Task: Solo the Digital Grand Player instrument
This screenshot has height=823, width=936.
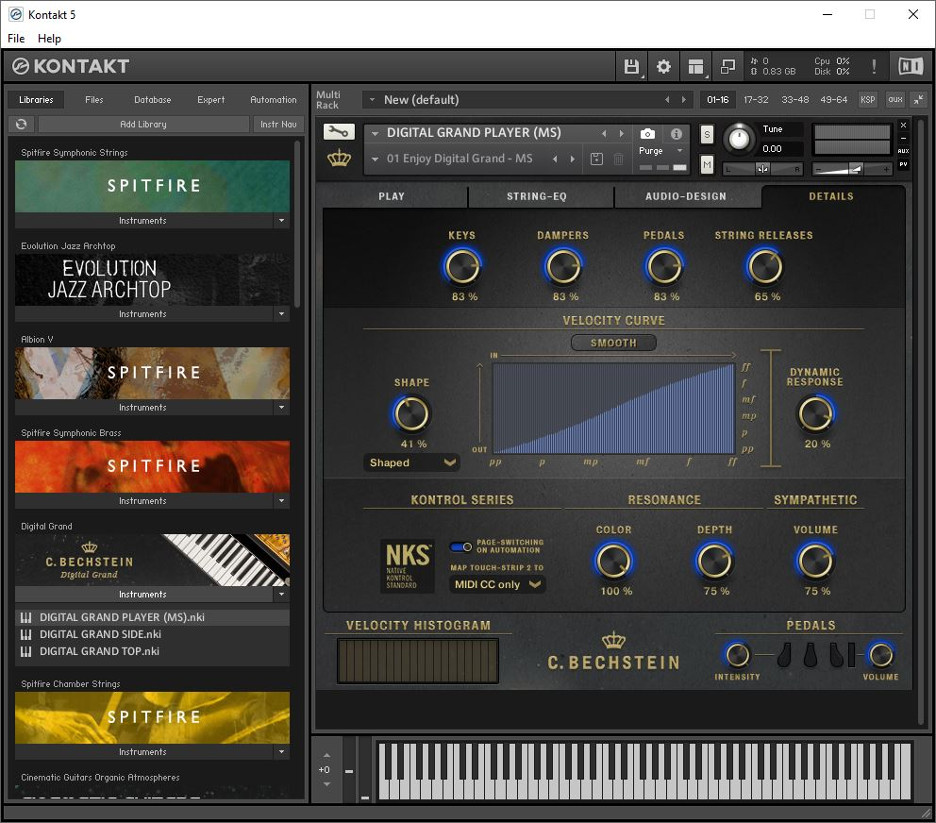Action: click(707, 134)
